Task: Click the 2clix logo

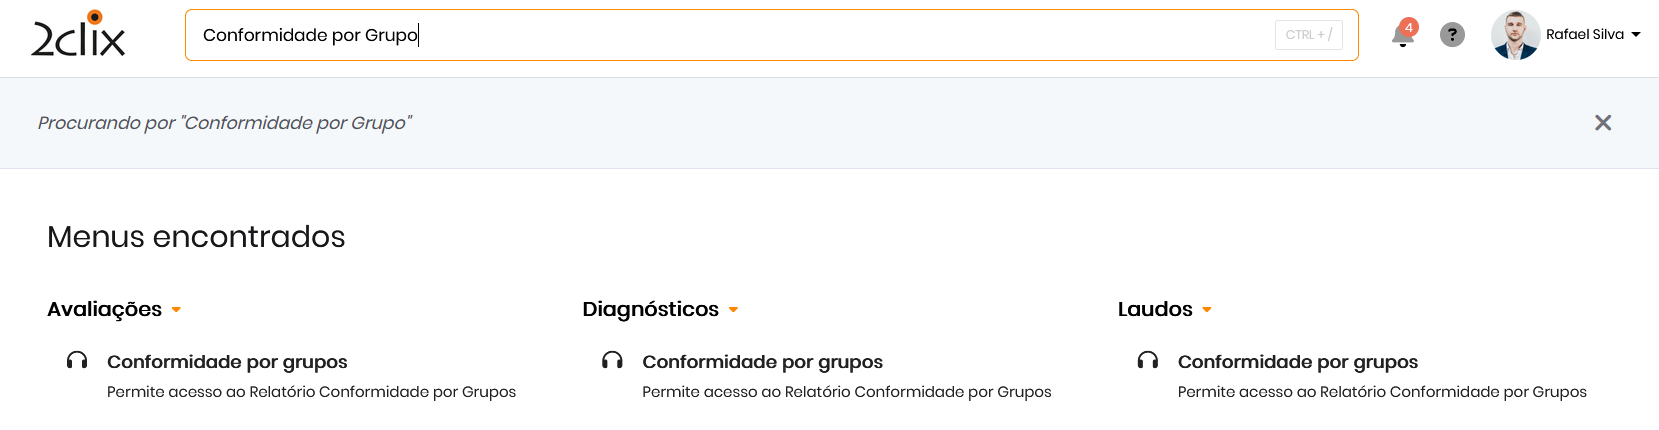Action: [x=78, y=35]
